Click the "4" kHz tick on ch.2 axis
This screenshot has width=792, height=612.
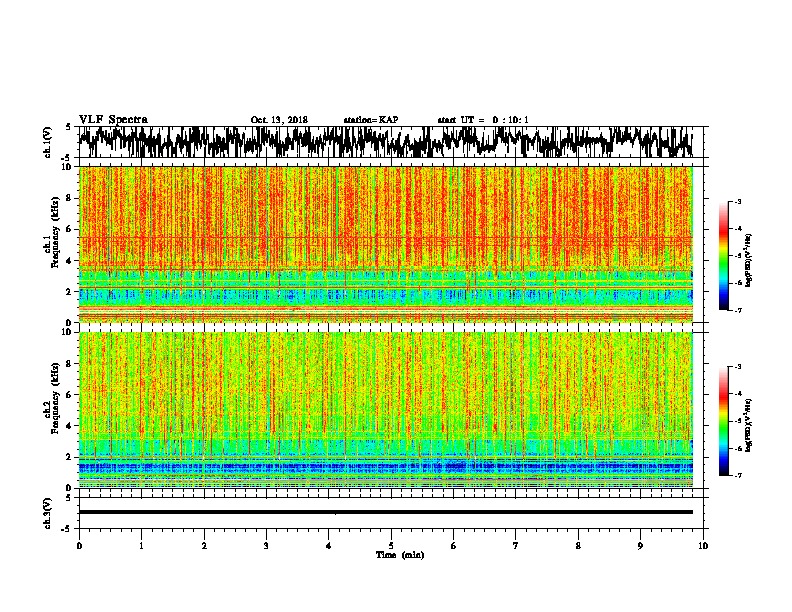(x=70, y=426)
